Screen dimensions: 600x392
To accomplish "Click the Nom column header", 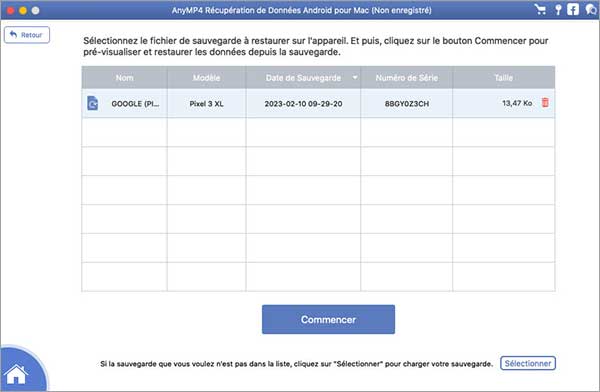I will click(124, 78).
